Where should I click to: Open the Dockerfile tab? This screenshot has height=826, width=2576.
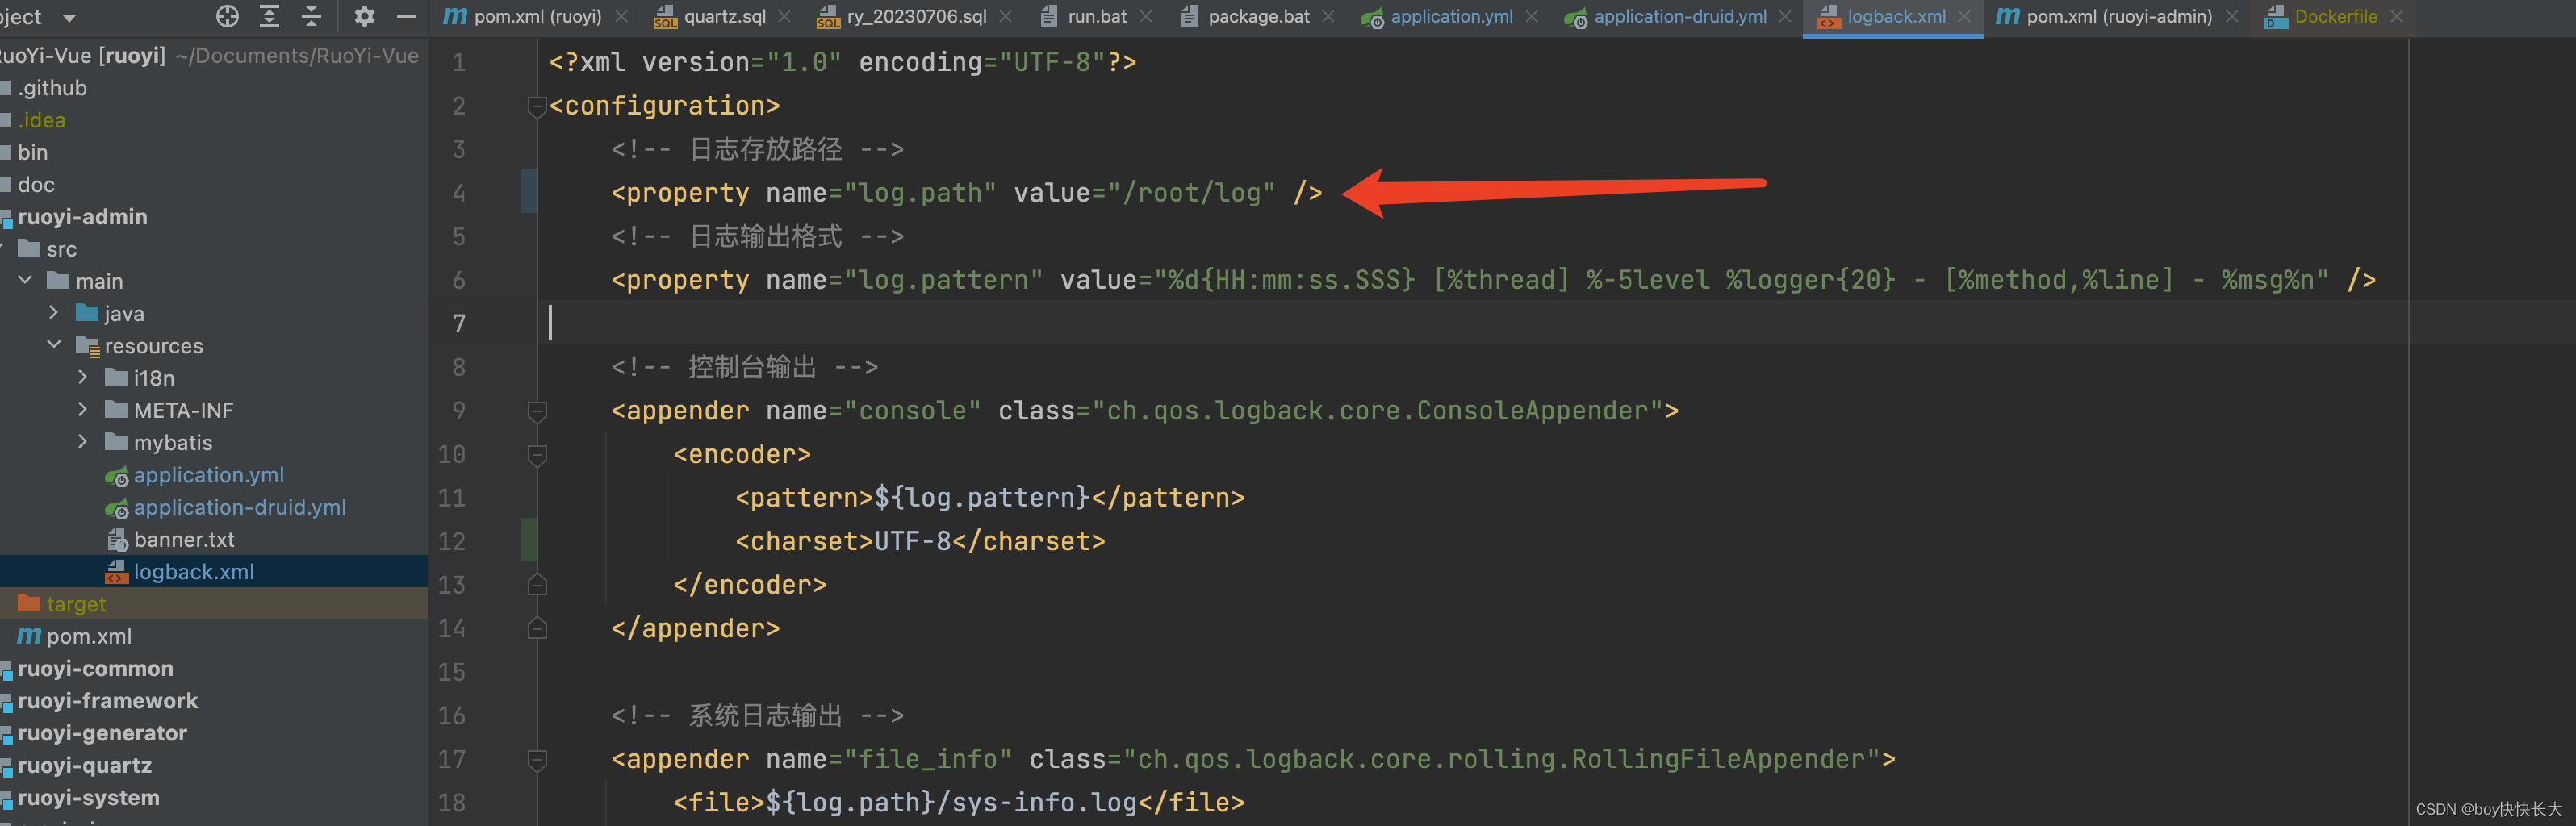click(2335, 17)
